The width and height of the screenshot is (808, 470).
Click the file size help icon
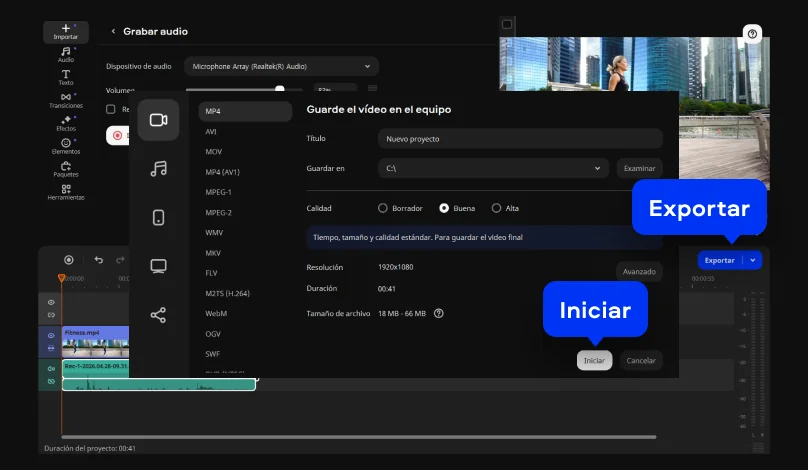(438, 313)
